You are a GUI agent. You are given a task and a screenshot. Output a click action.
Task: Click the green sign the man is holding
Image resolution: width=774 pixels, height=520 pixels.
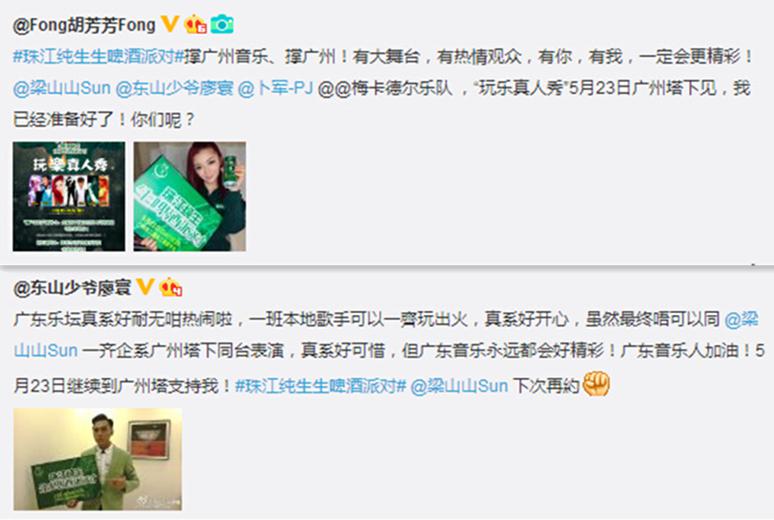click(65, 481)
